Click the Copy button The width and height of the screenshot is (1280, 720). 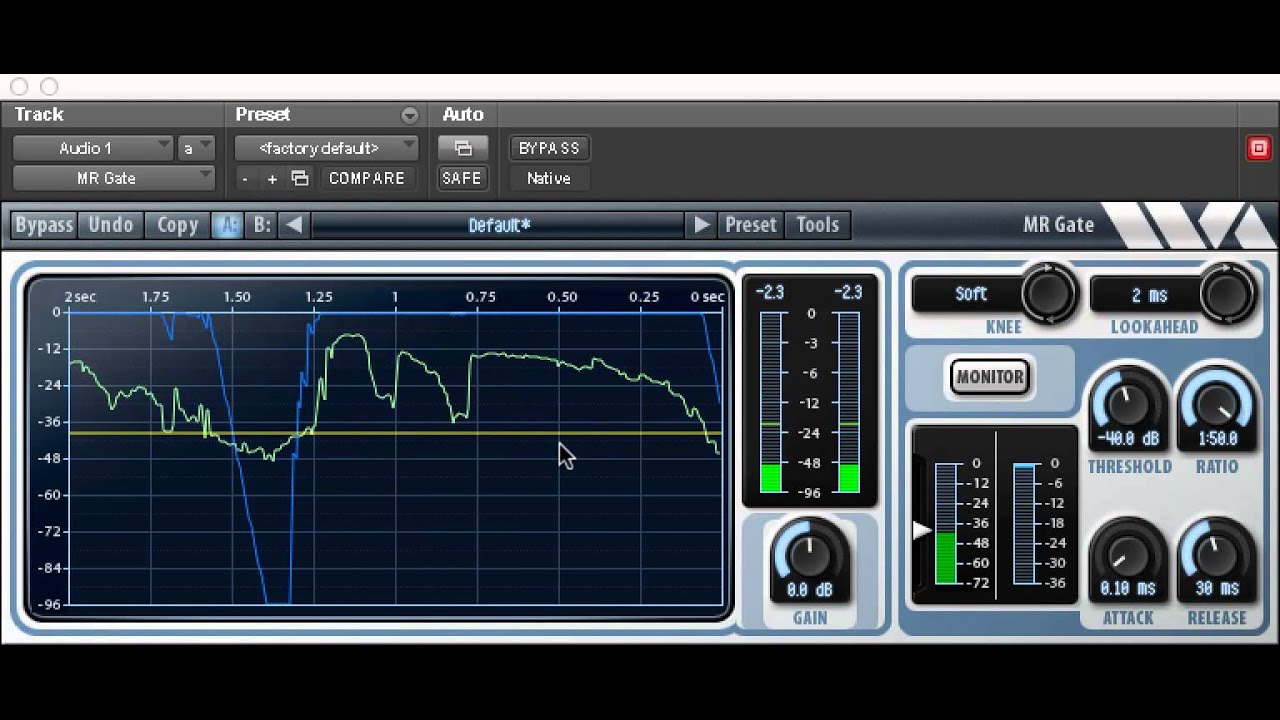177,225
